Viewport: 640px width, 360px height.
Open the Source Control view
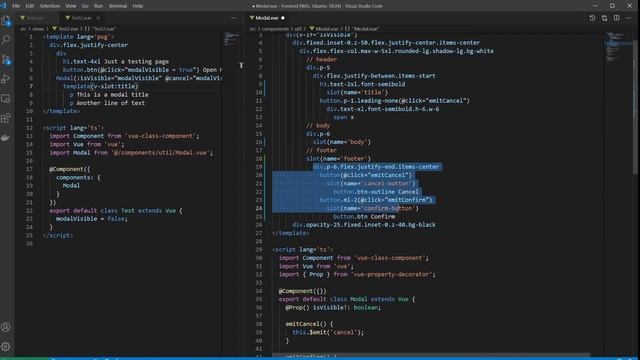[x=6, y=60]
